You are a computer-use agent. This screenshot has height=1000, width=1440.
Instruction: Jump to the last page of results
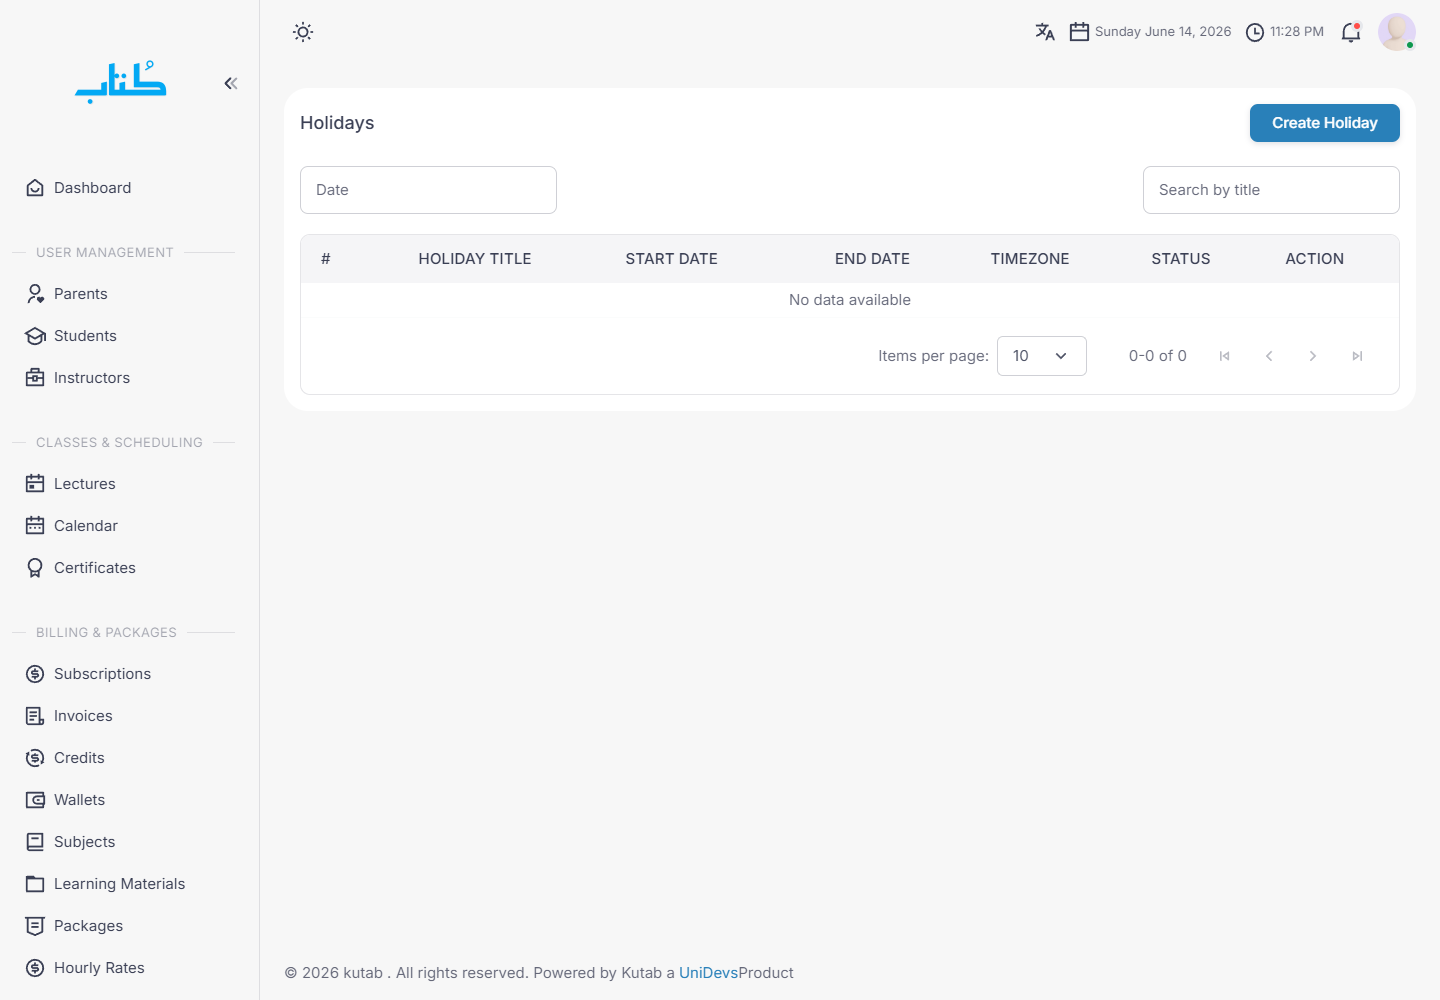coord(1357,356)
